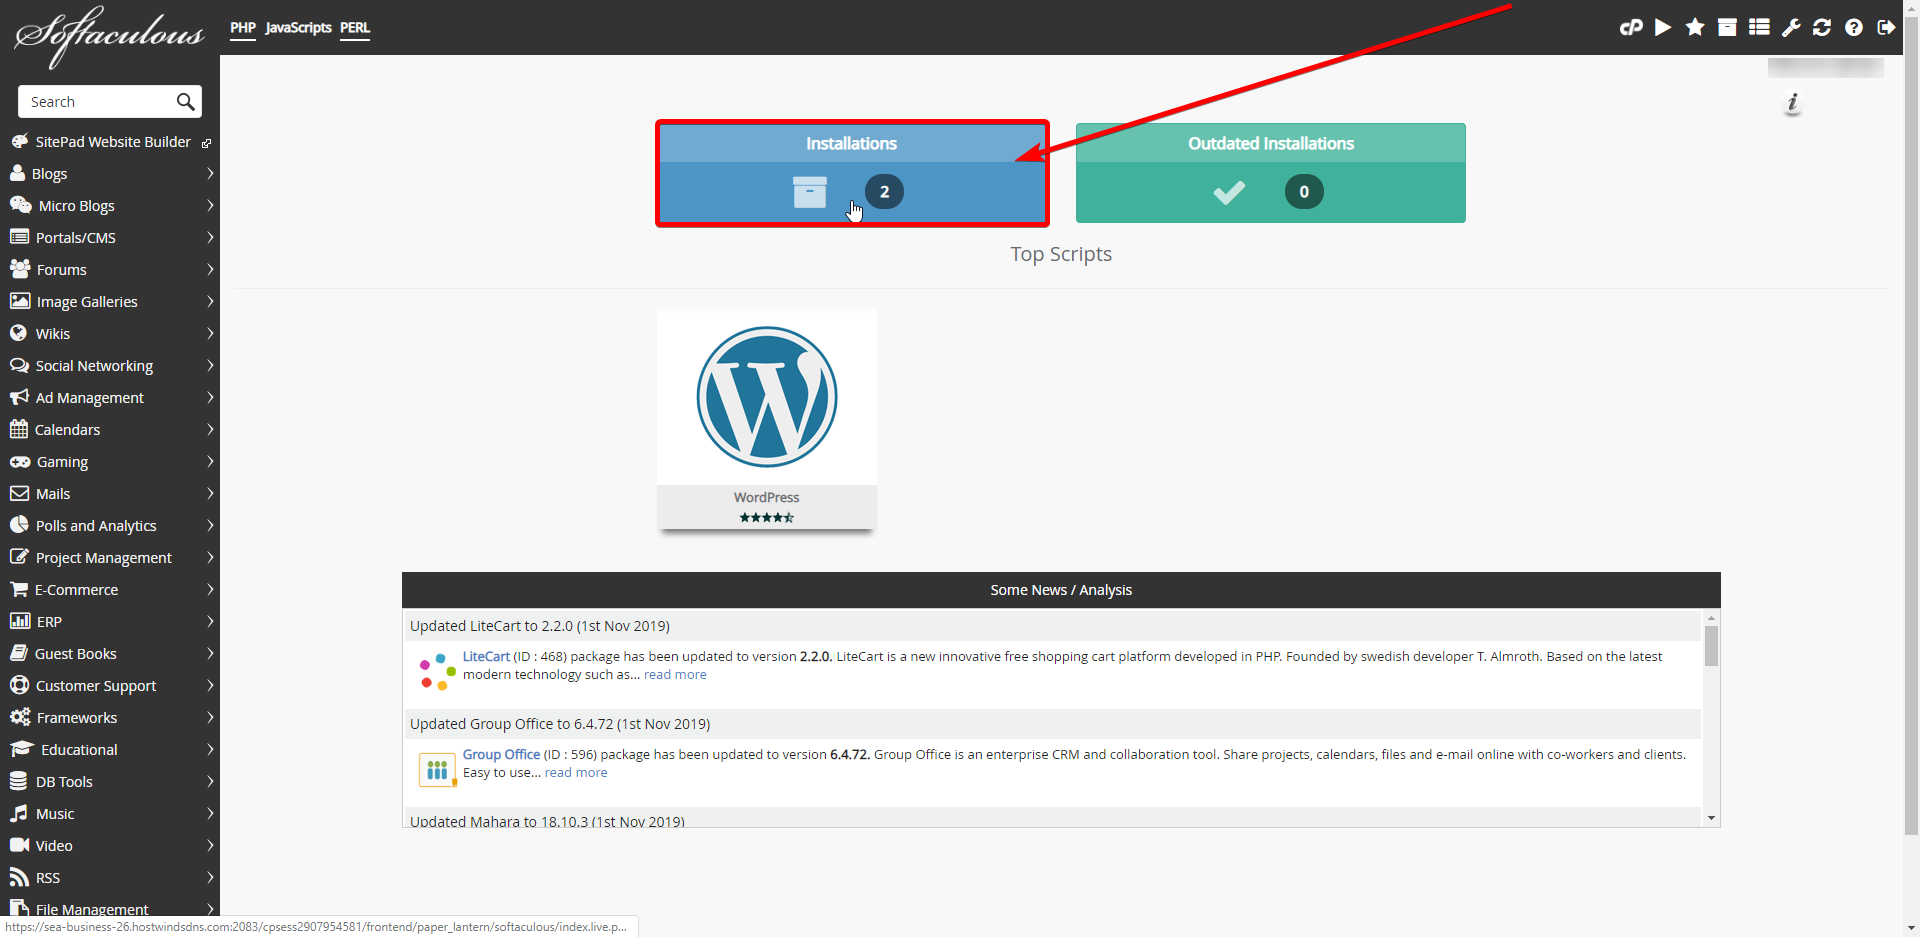Click the info 'i' icon
This screenshot has height=937, width=1920.
[x=1793, y=102]
